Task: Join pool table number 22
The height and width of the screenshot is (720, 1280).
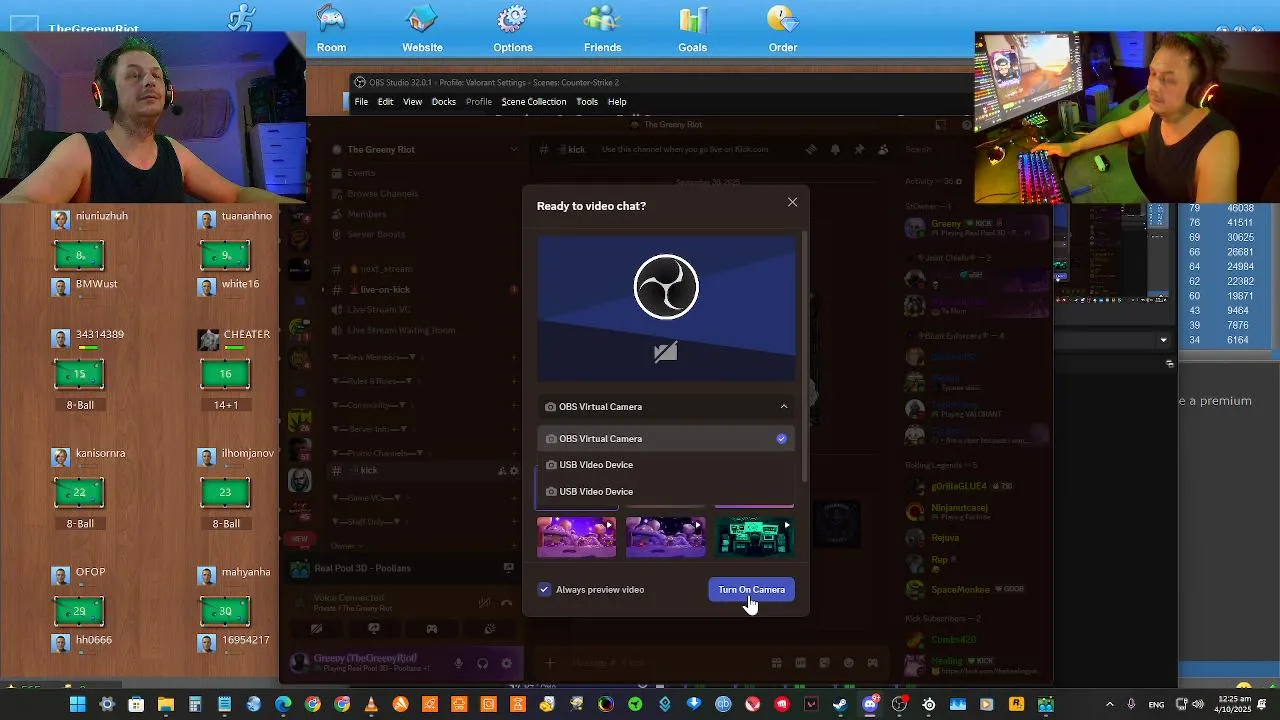Action: [79, 492]
